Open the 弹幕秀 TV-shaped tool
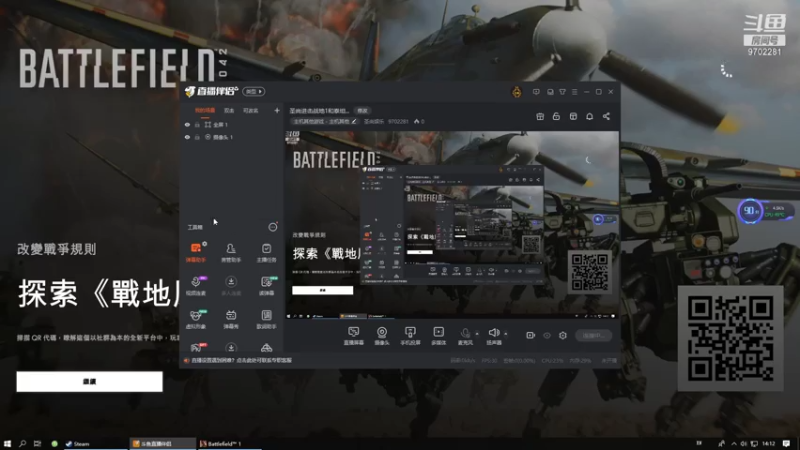Image resolution: width=800 pixels, height=450 pixels. 231,319
